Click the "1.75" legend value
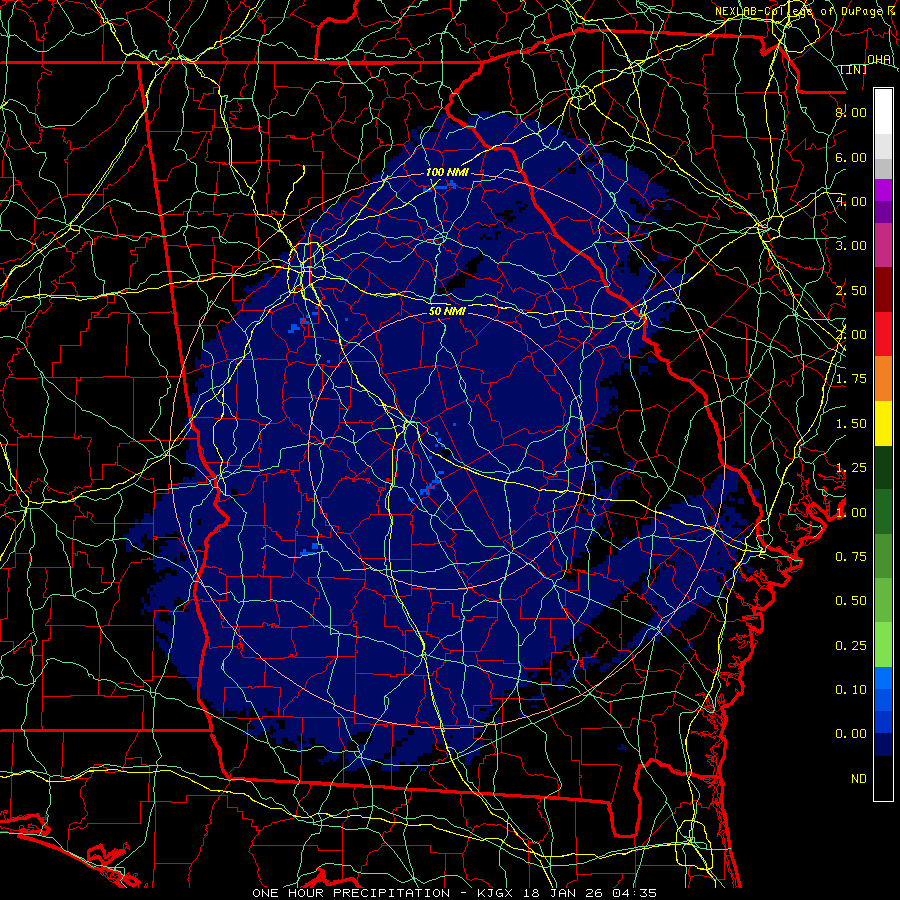 [851, 379]
